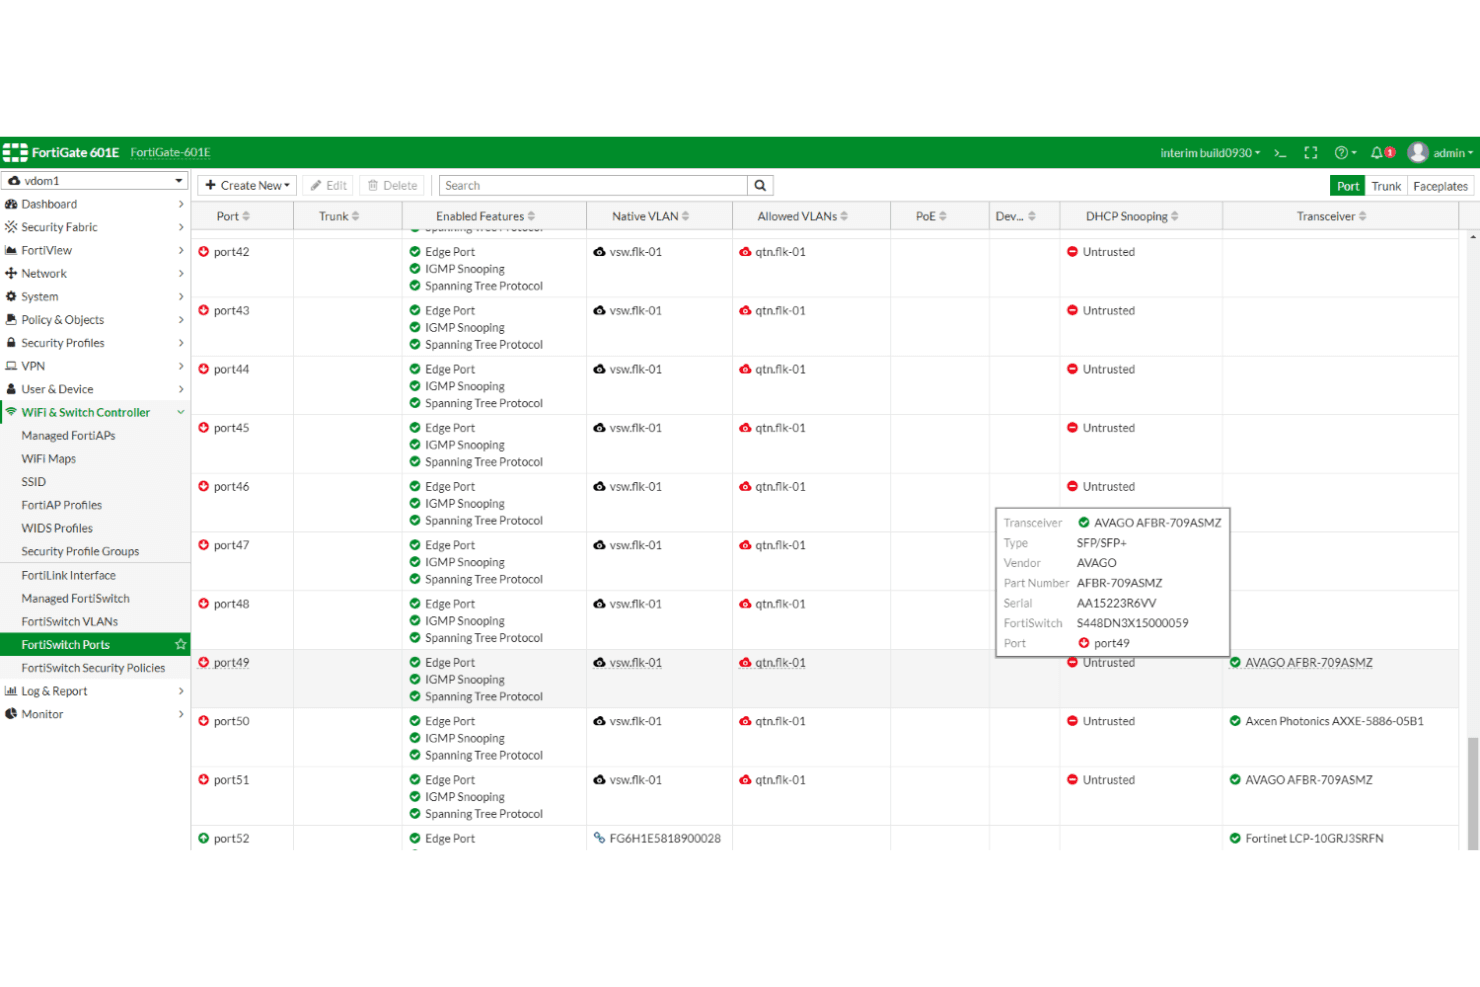Collapse WiFi & Switch Controller section

[95, 412]
